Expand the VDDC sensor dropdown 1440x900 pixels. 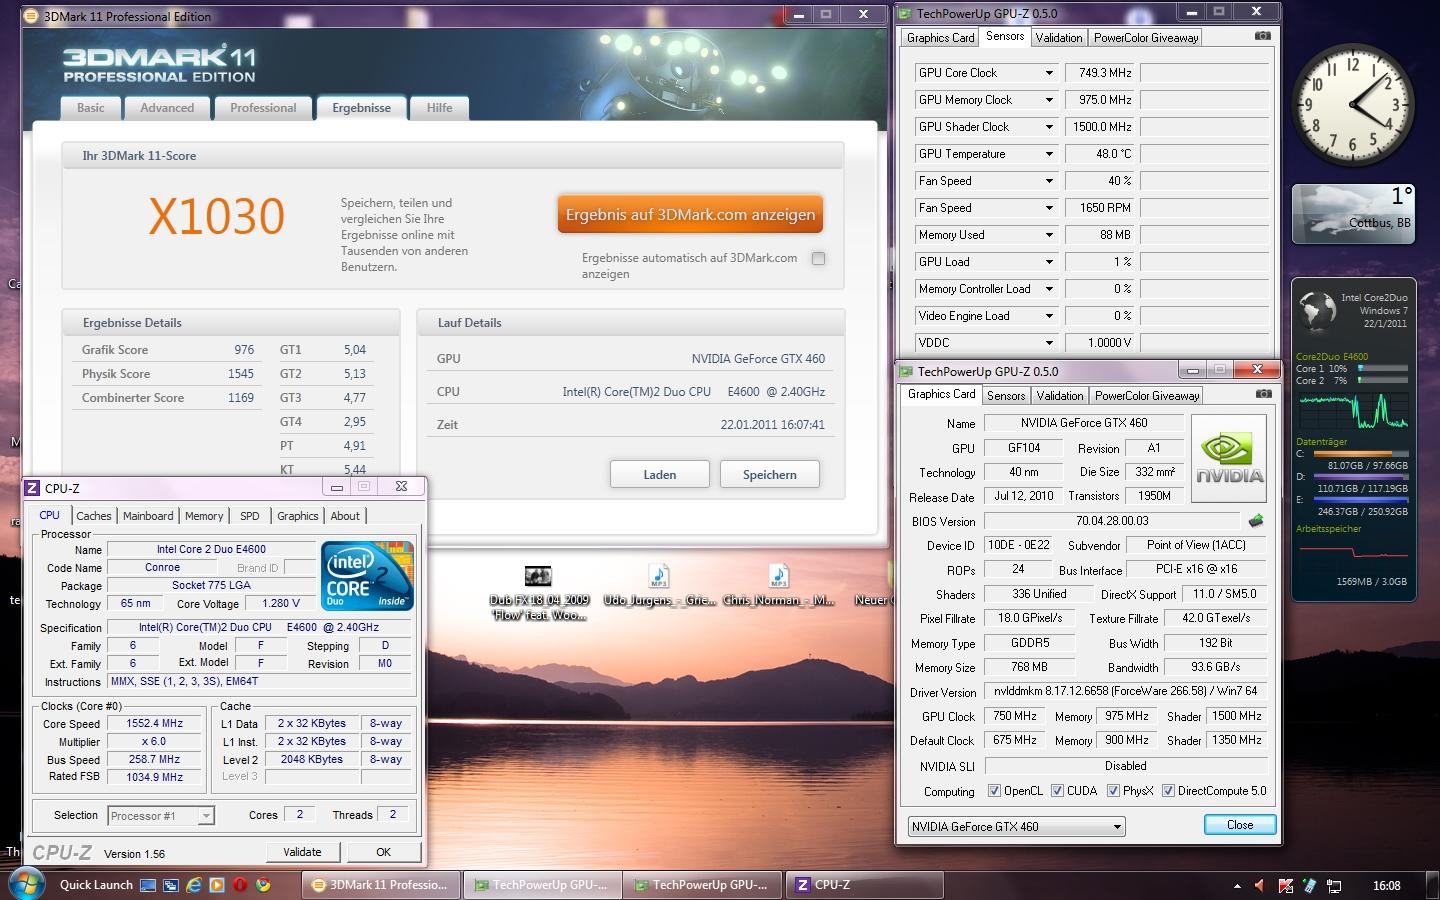1049,343
